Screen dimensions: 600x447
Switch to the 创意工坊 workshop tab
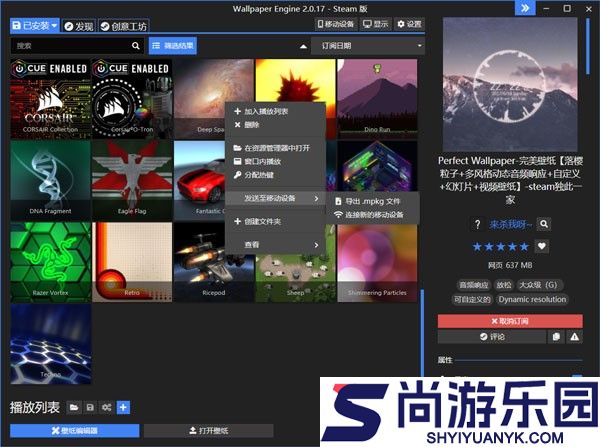pyautogui.click(x=124, y=26)
